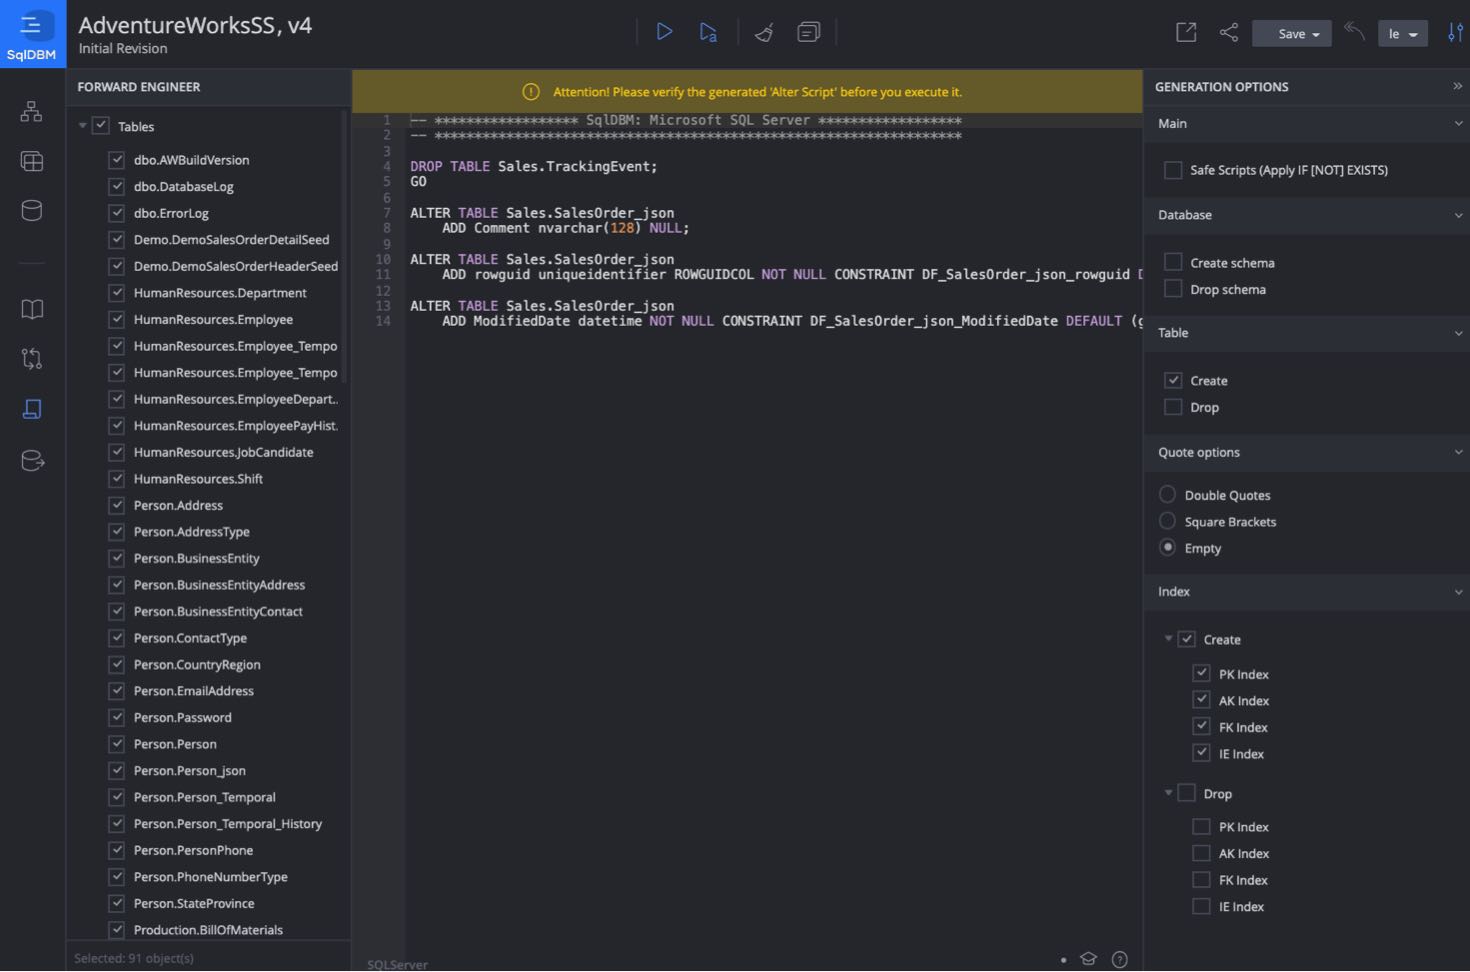Click the copy script toolbar icon
This screenshot has width=1470, height=972.
808,32
